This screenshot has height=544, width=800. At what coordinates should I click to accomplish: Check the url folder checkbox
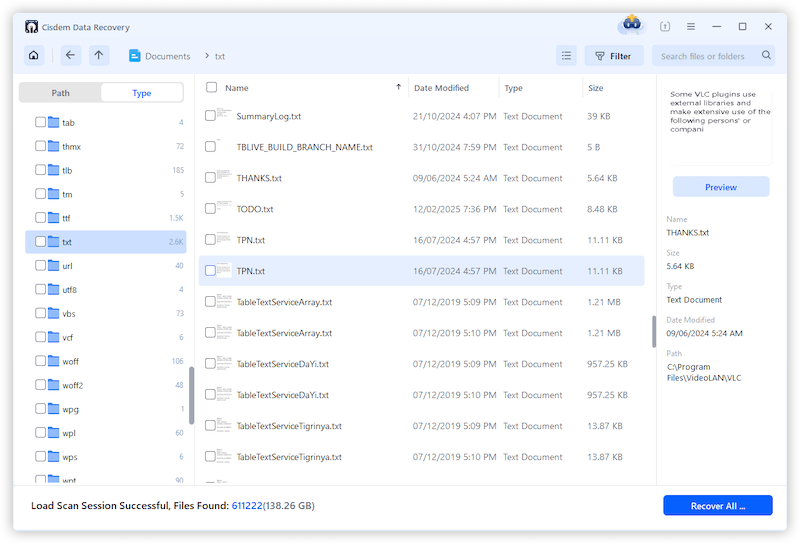coord(40,265)
